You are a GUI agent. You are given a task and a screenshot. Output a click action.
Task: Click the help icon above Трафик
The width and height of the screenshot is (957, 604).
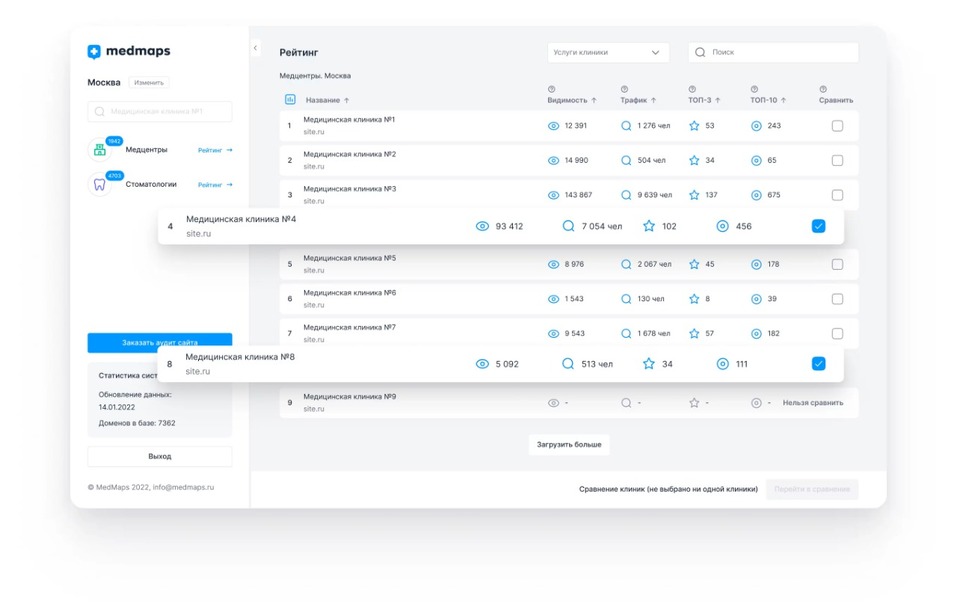(624, 89)
